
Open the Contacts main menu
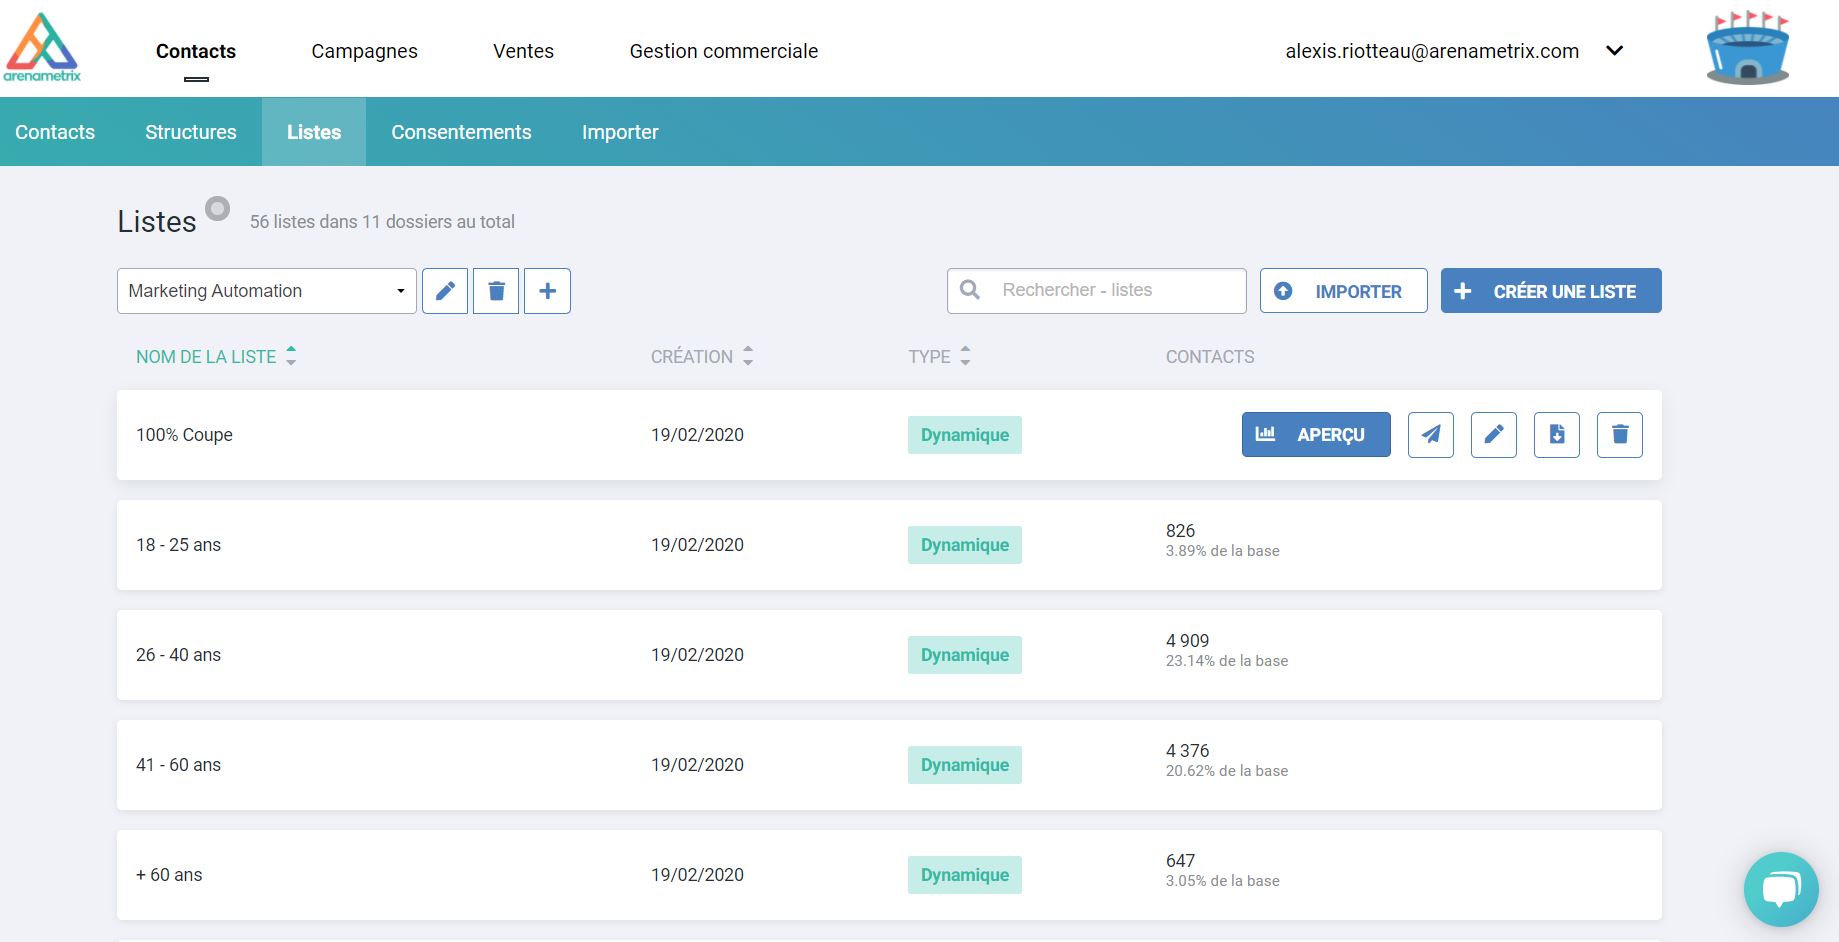196,51
